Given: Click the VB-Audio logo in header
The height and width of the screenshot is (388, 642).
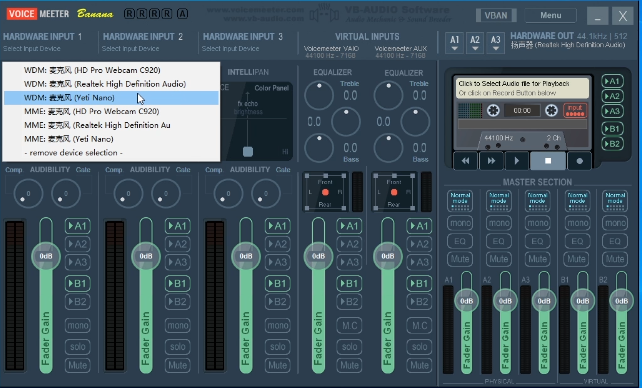Looking at the screenshot, I should click(324, 13).
